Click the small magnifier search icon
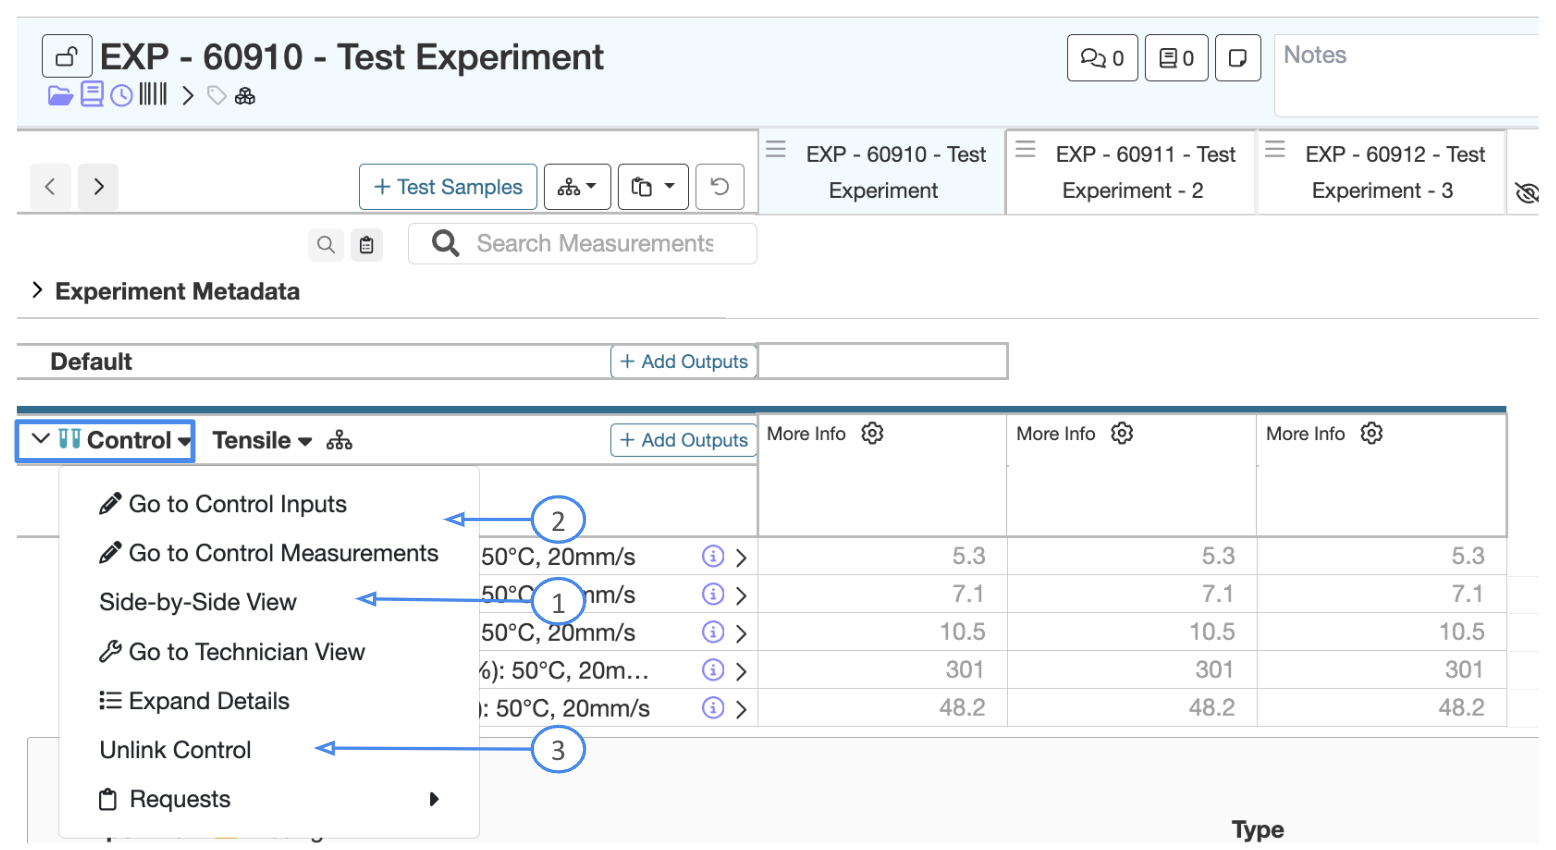Image resolution: width=1556 pixels, height=850 pixels. (x=326, y=244)
